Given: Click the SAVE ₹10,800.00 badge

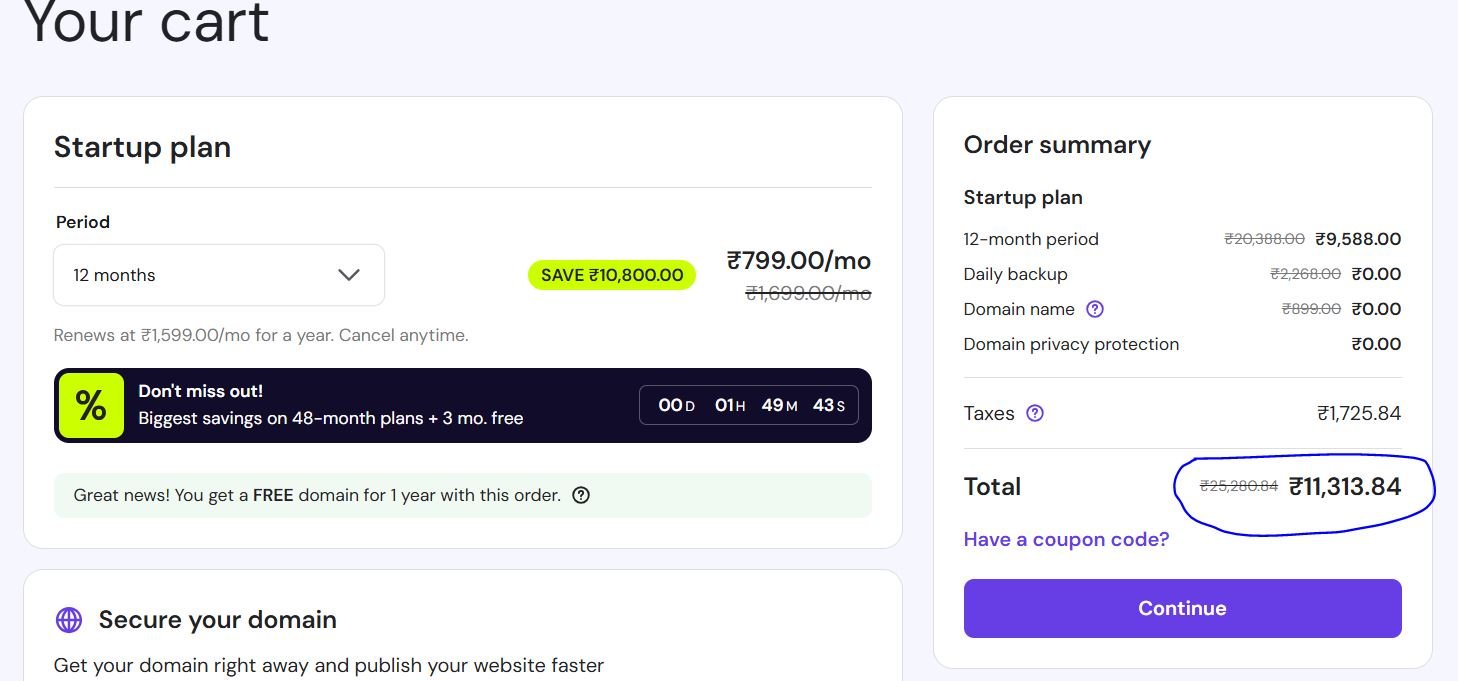Looking at the screenshot, I should [611, 275].
